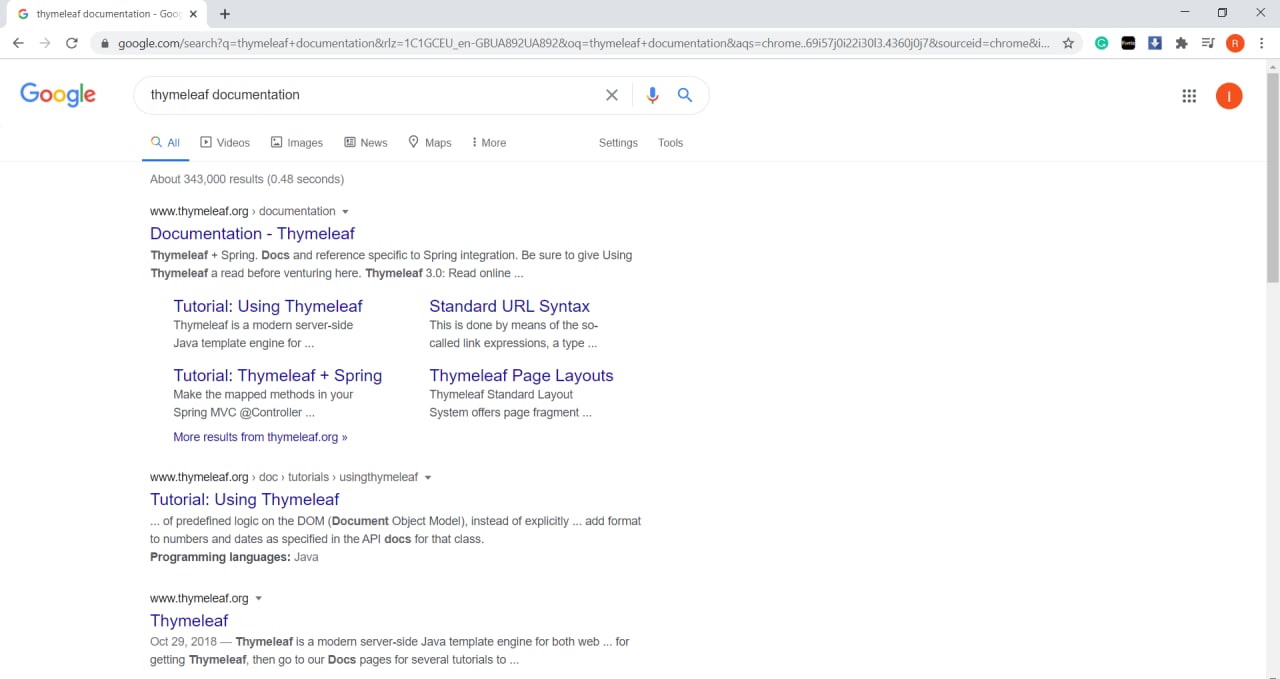Viewport: 1280px width, 679px height.
Task: Open Chrome profile avatar in toolbar
Action: 1235,43
